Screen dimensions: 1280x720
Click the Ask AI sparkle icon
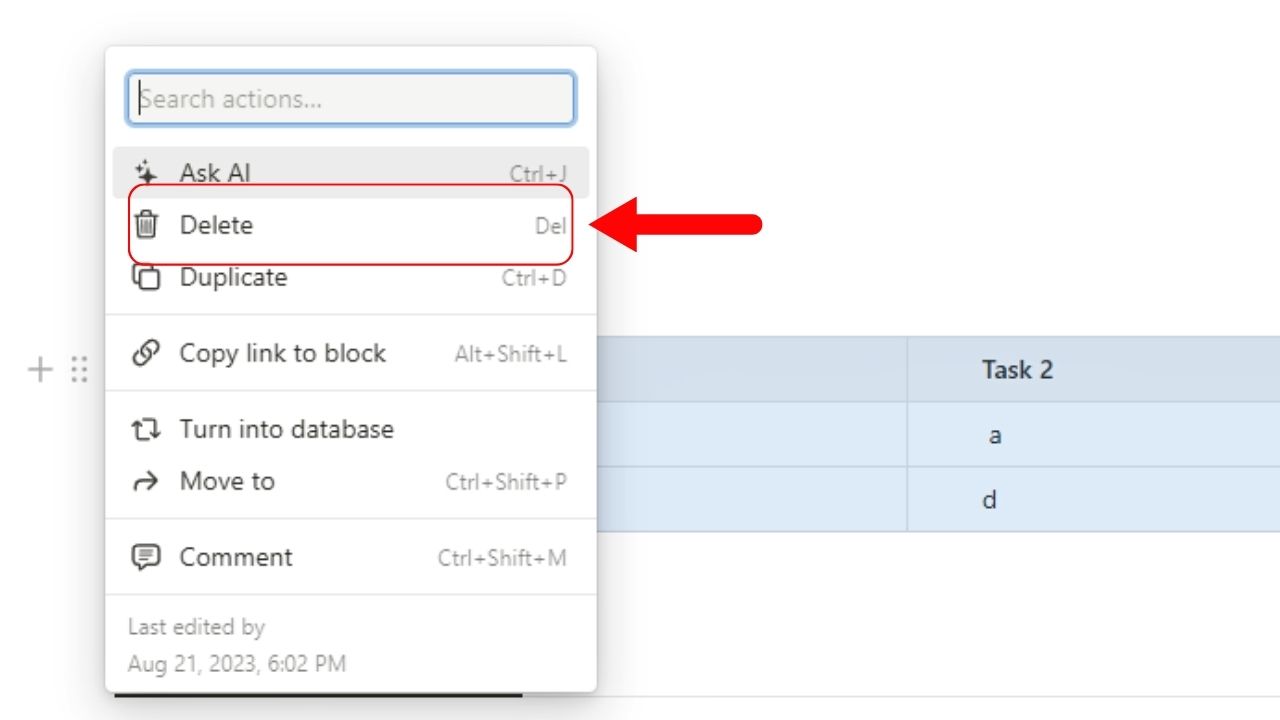pos(148,172)
